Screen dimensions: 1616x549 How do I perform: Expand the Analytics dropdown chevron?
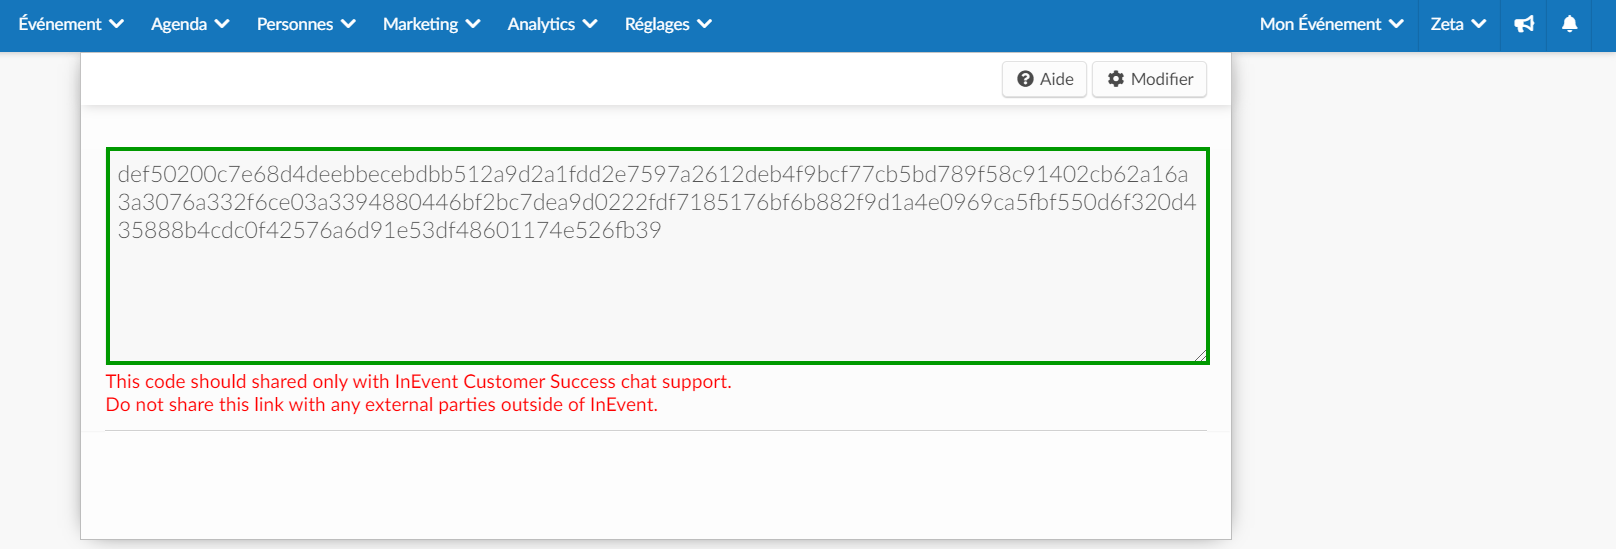point(590,24)
